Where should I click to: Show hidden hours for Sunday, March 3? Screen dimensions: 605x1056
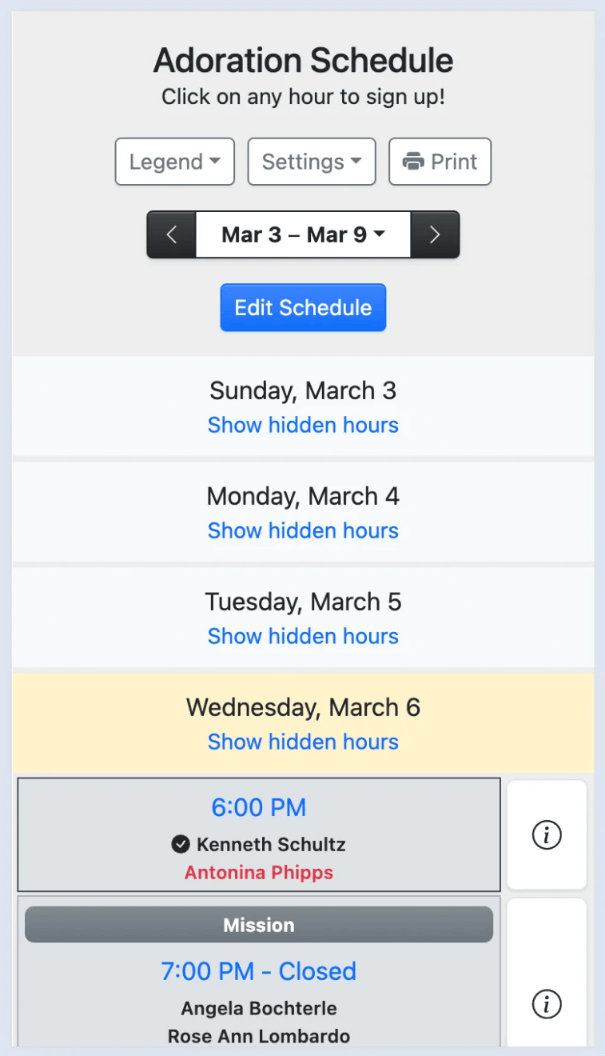[303, 425]
